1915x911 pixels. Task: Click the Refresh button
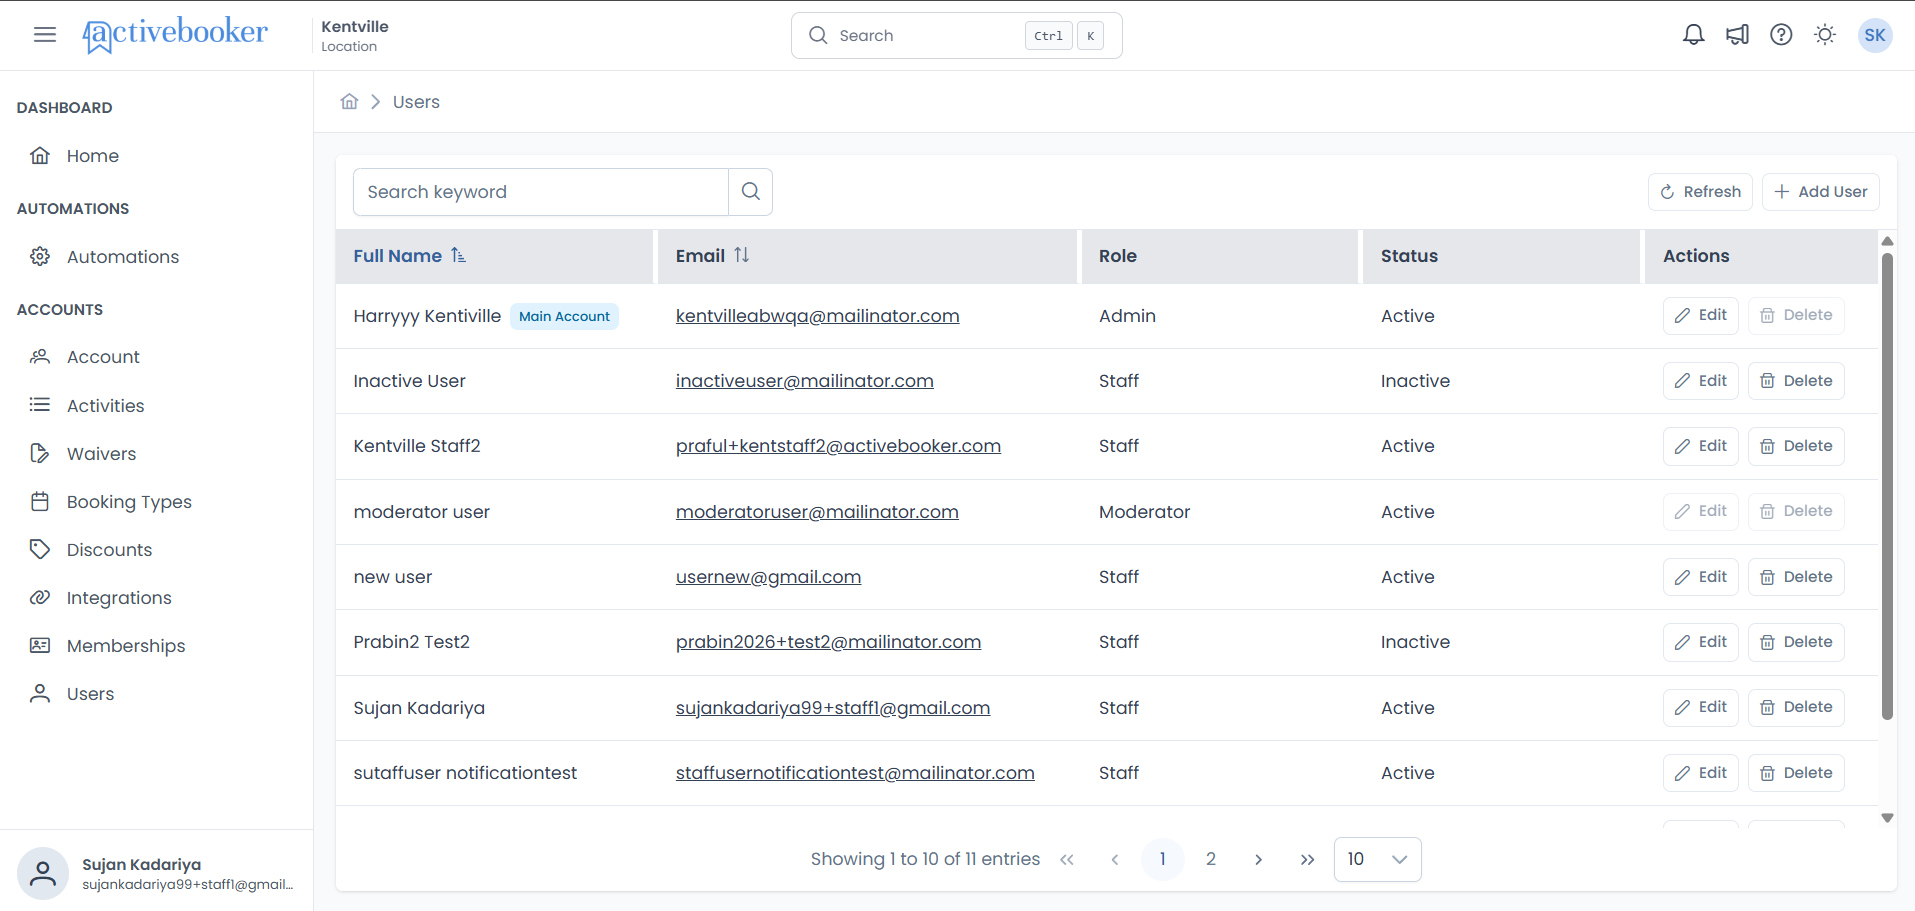coord(1700,192)
